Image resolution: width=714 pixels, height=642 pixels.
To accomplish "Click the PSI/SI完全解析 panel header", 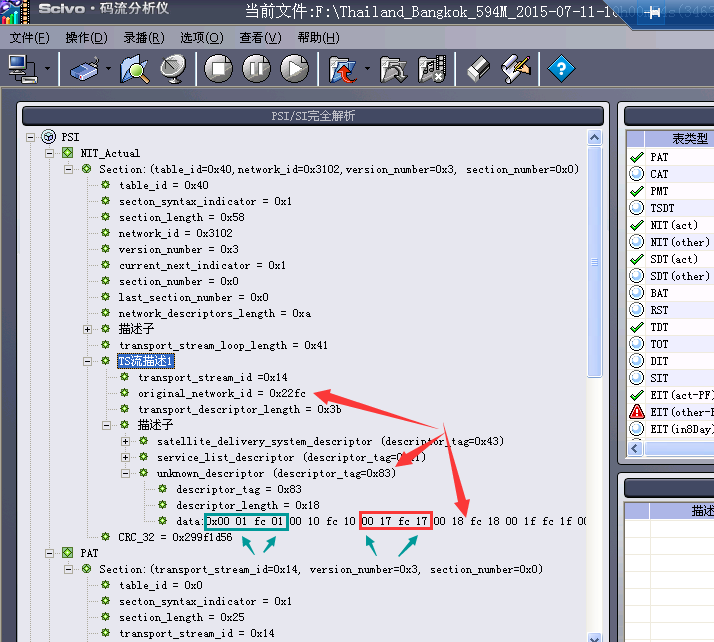I will pyautogui.click(x=313, y=116).
